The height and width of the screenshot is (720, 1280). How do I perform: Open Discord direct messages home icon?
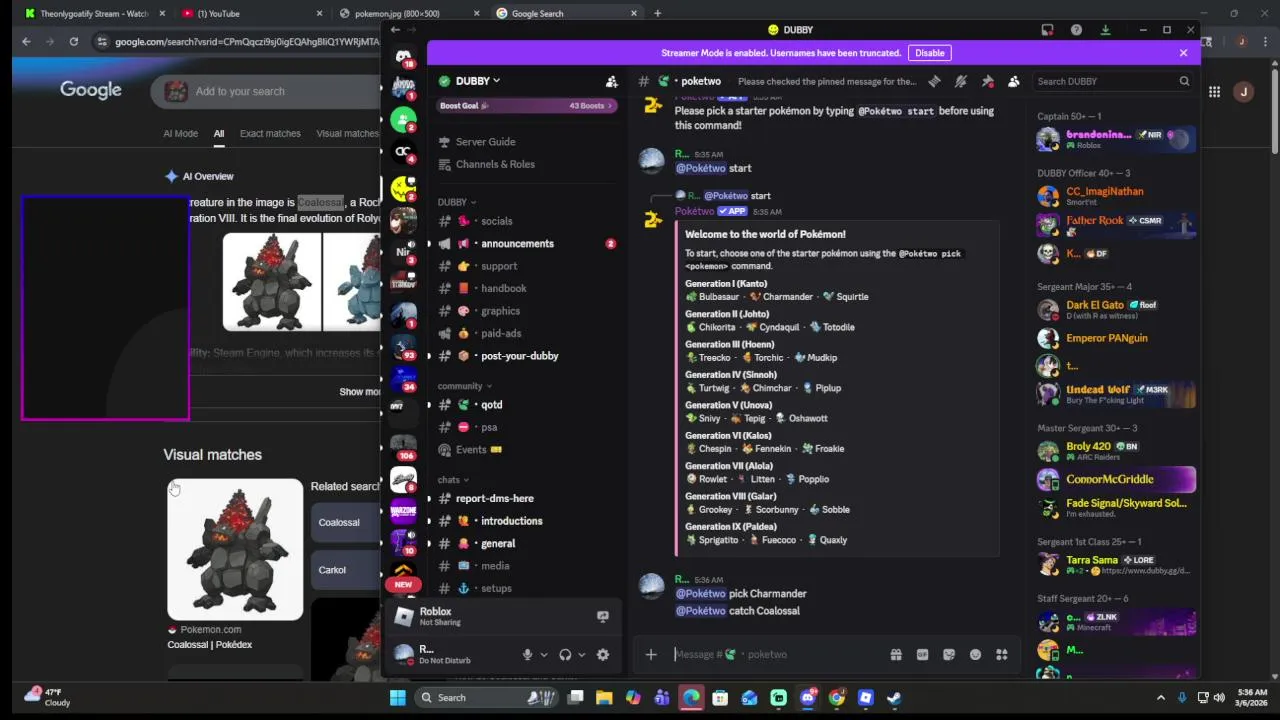403,57
